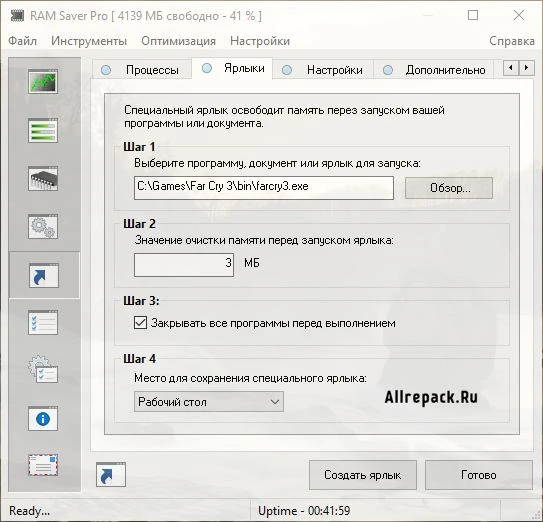The height and width of the screenshot is (522, 543).
Task: Open the blue info sidebar icon
Action: [x=43, y=418]
